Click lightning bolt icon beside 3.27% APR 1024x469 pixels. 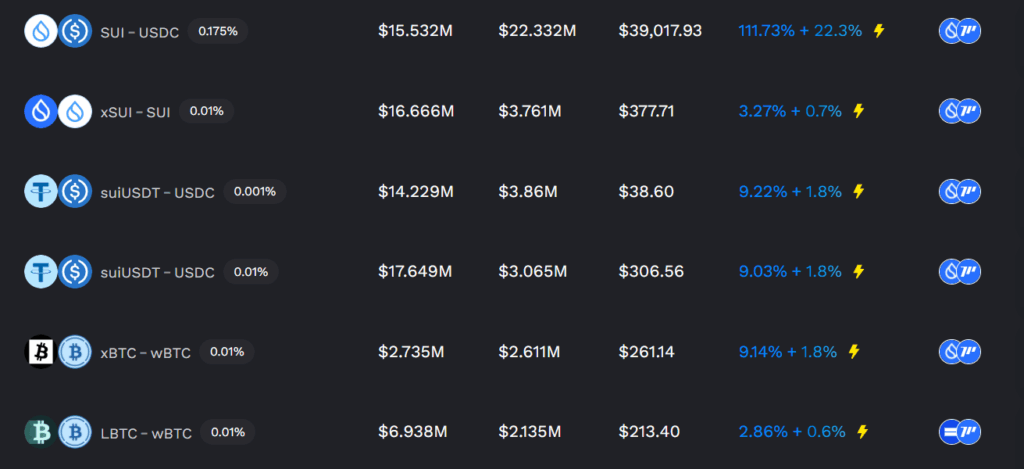coord(858,111)
